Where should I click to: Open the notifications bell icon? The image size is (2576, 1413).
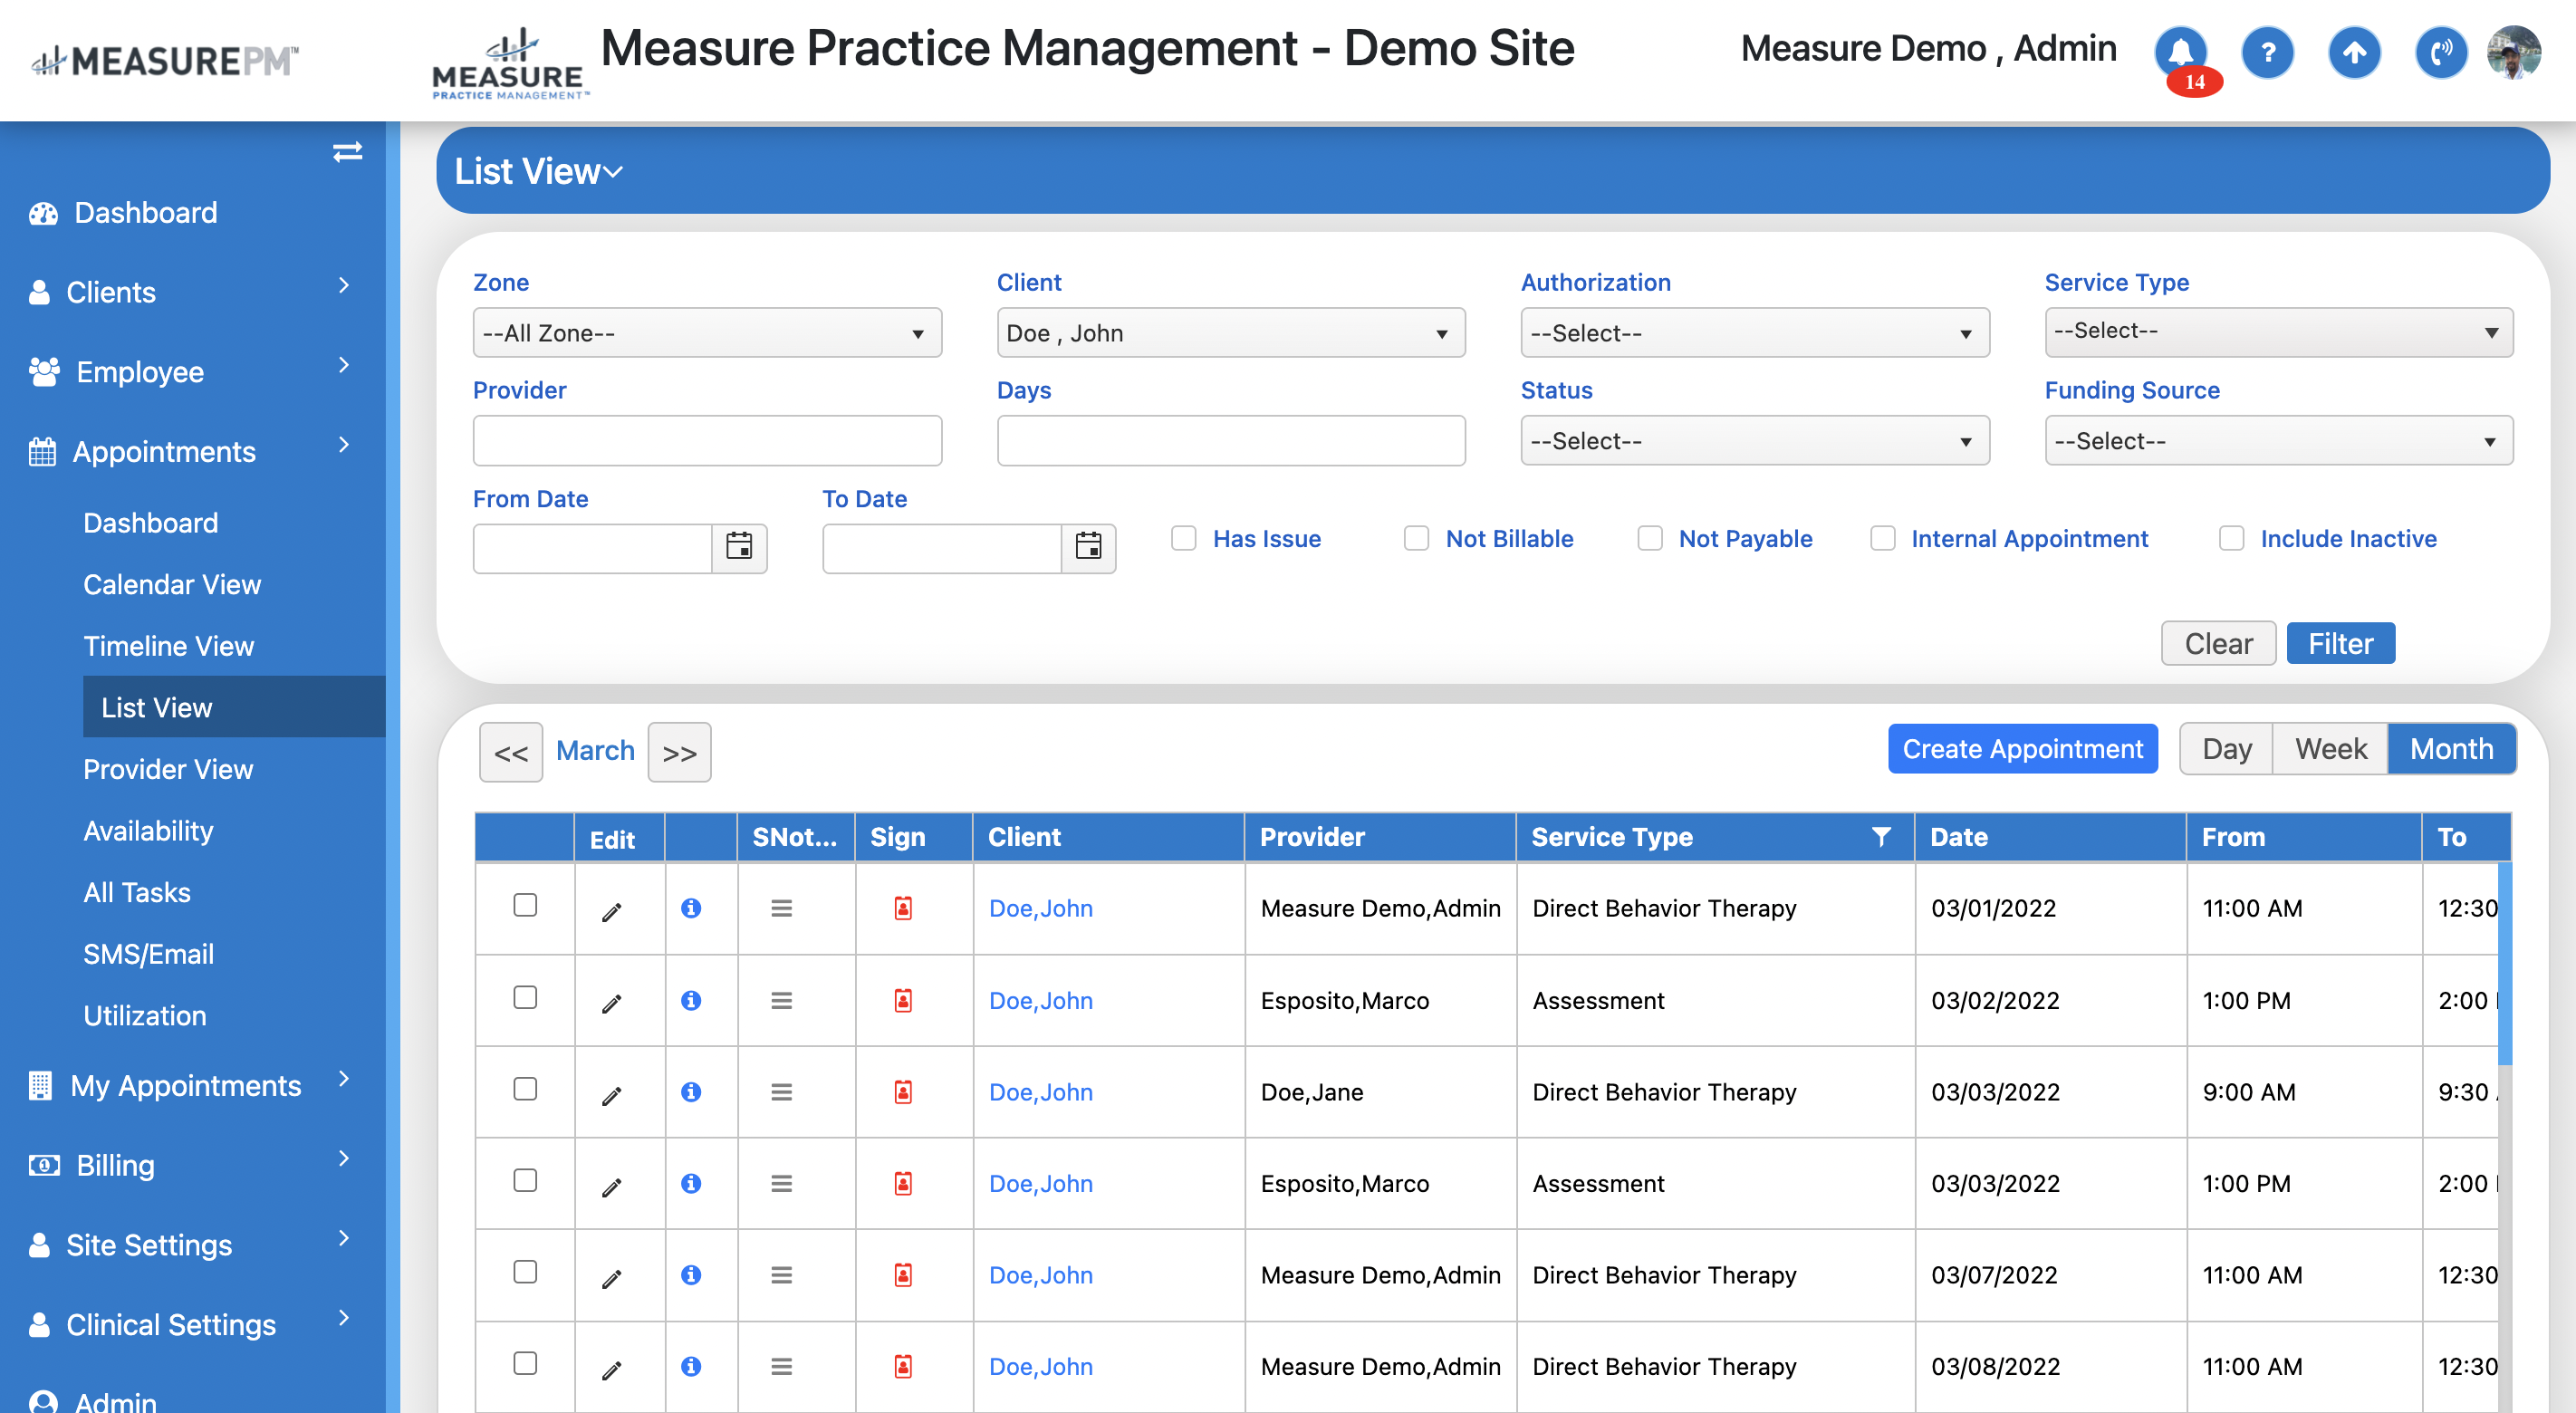point(2180,50)
